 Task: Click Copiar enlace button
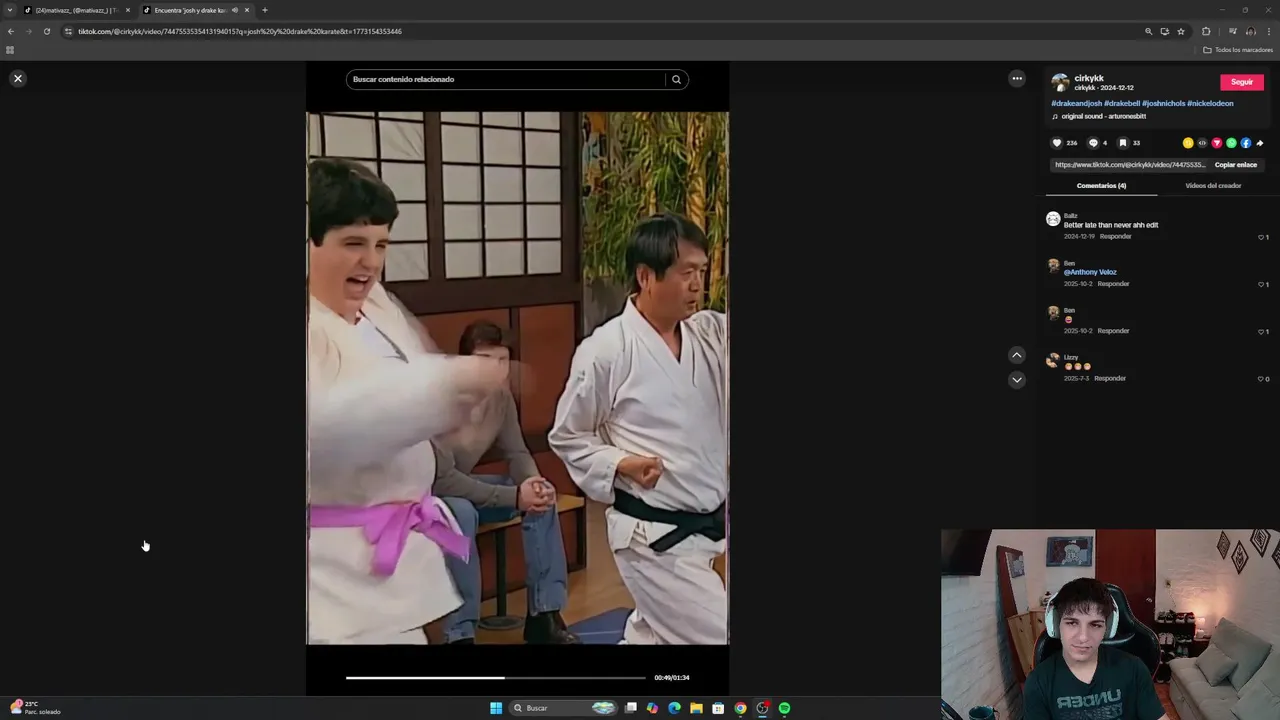[x=1236, y=165]
